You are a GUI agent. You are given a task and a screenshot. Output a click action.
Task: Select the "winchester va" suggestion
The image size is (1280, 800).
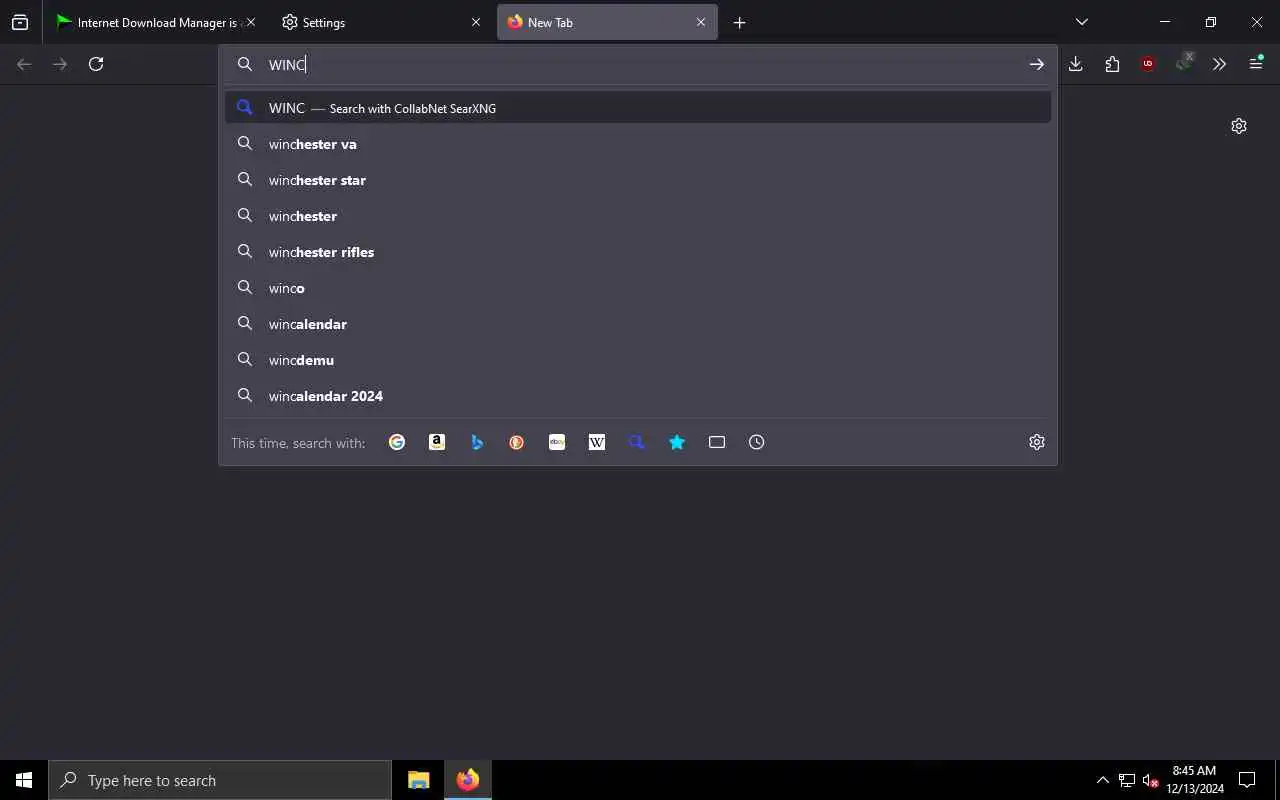tap(638, 144)
